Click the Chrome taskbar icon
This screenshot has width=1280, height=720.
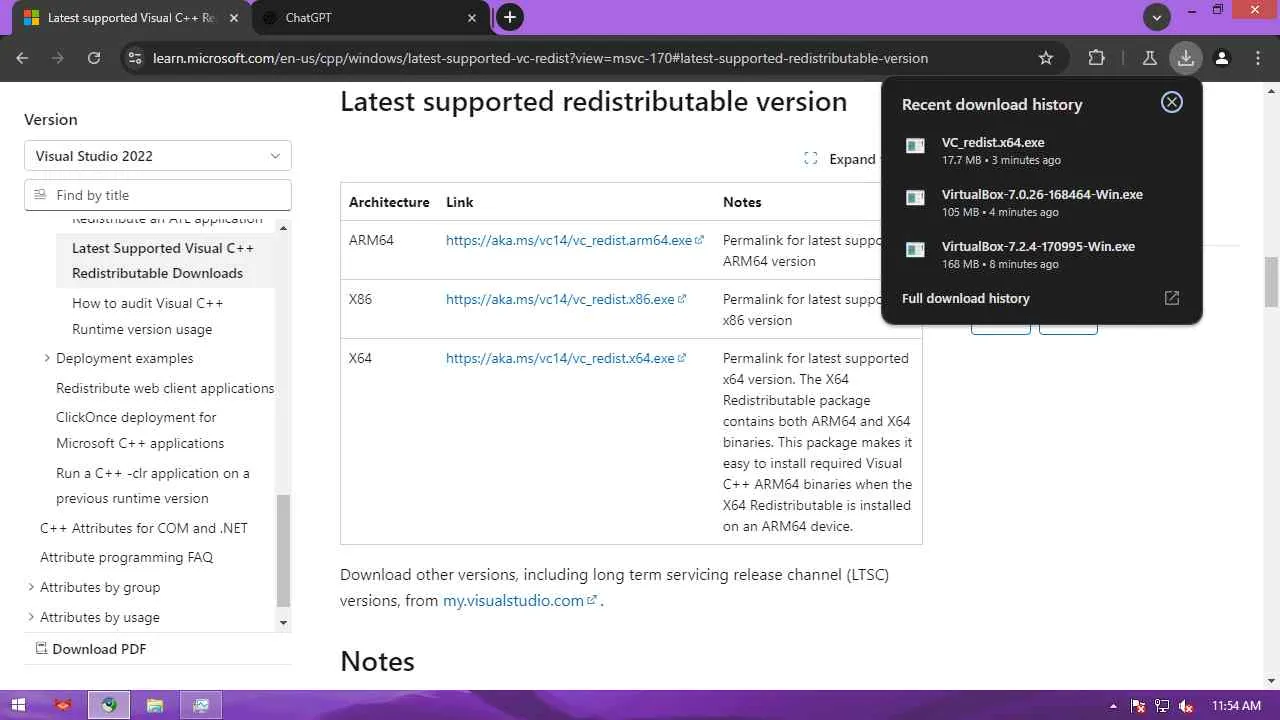point(109,705)
